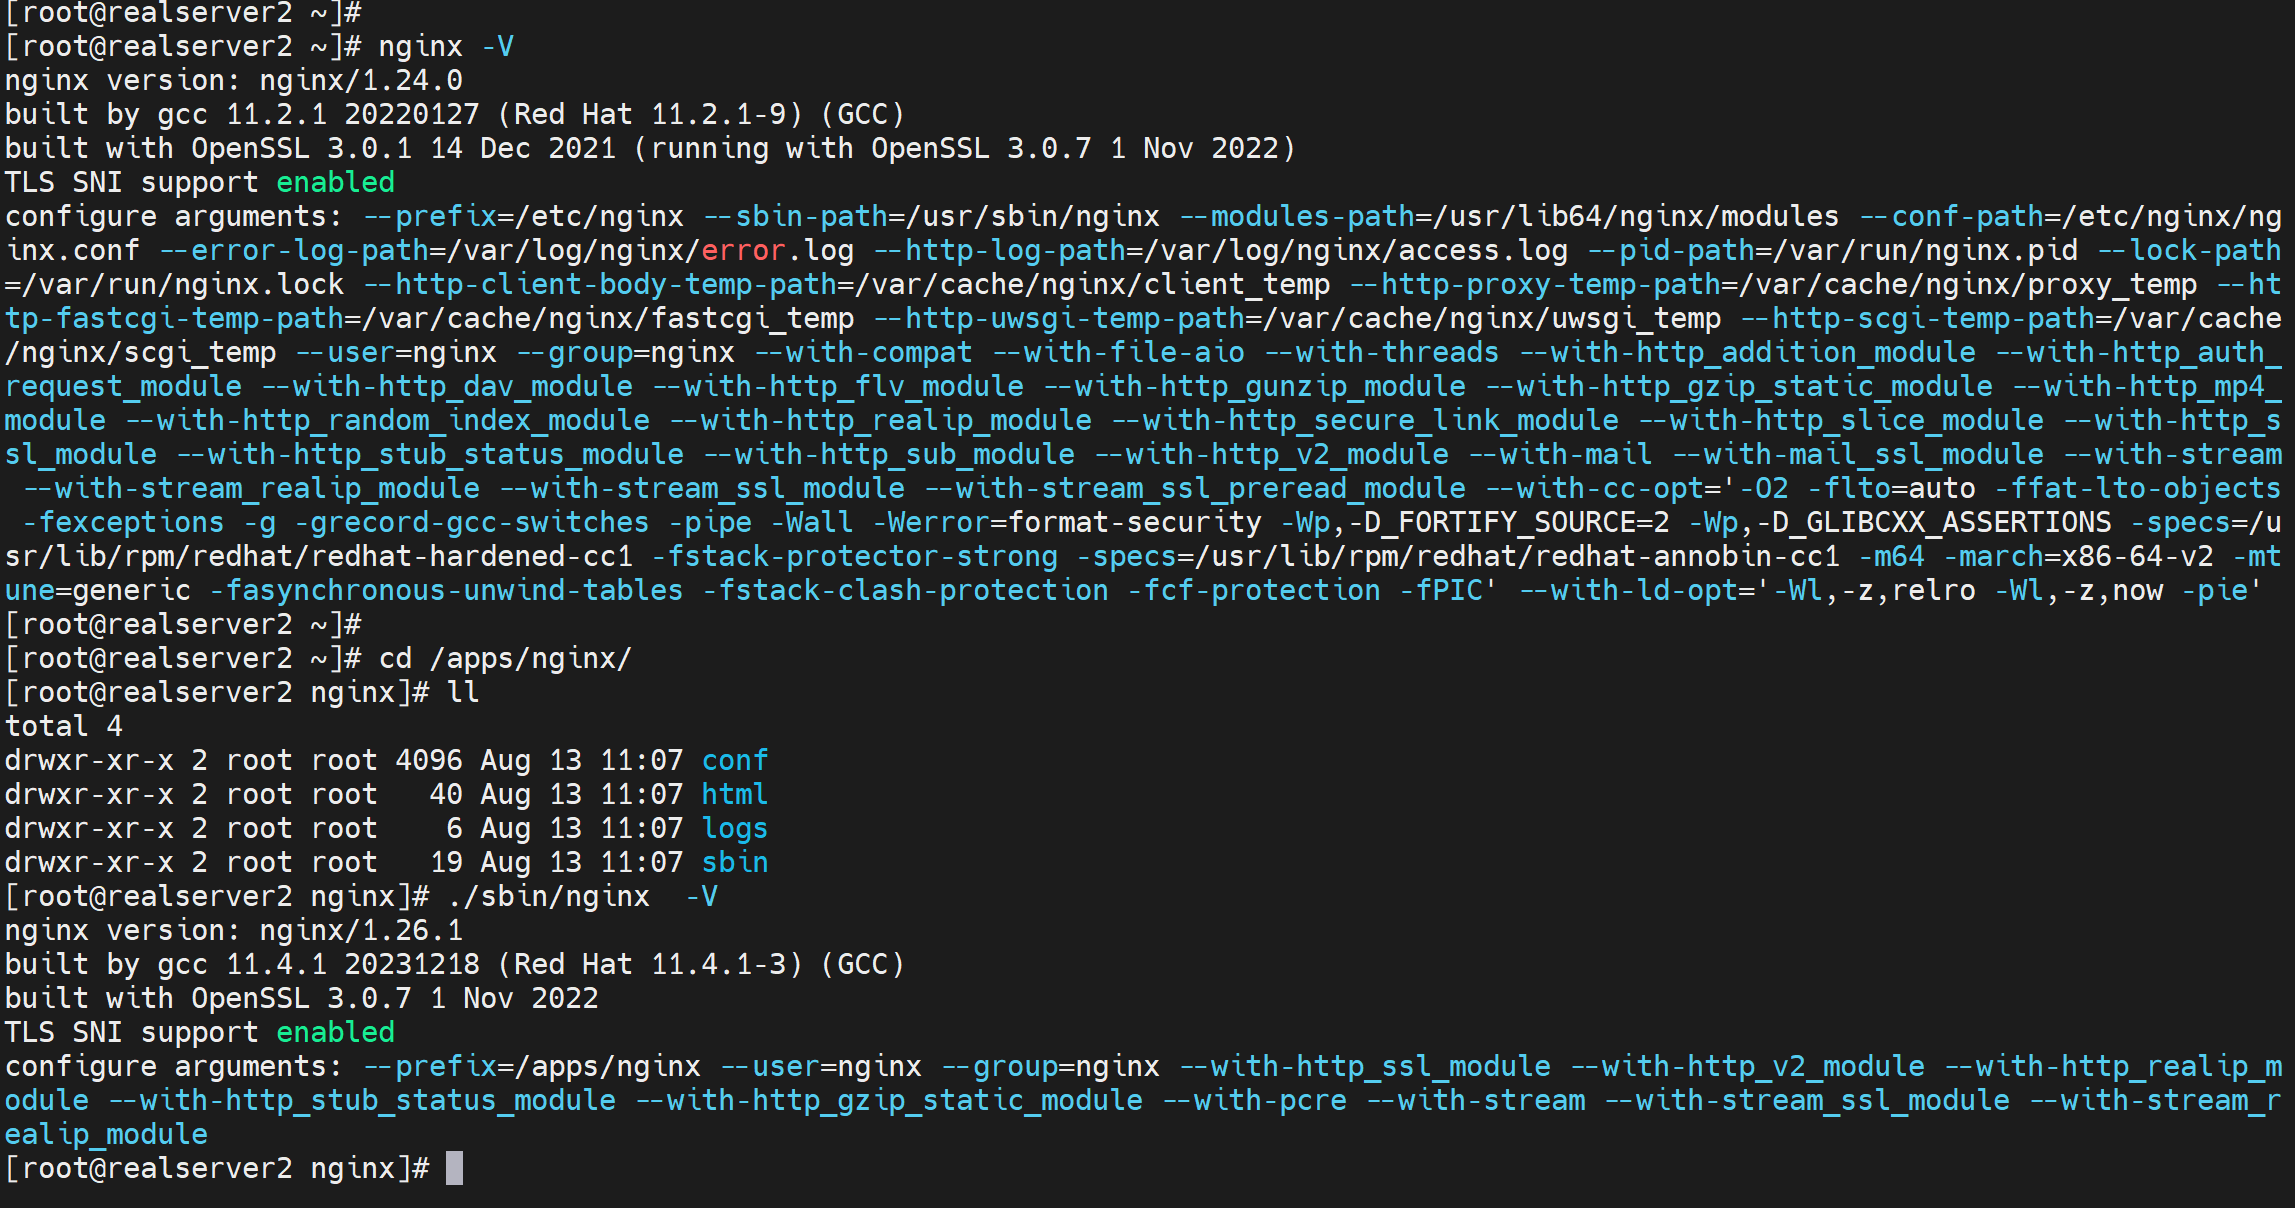This screenshot has width=2295, height=1208.
Task: Click the sbin directory in the listing
Action: (x=734, y=862)
